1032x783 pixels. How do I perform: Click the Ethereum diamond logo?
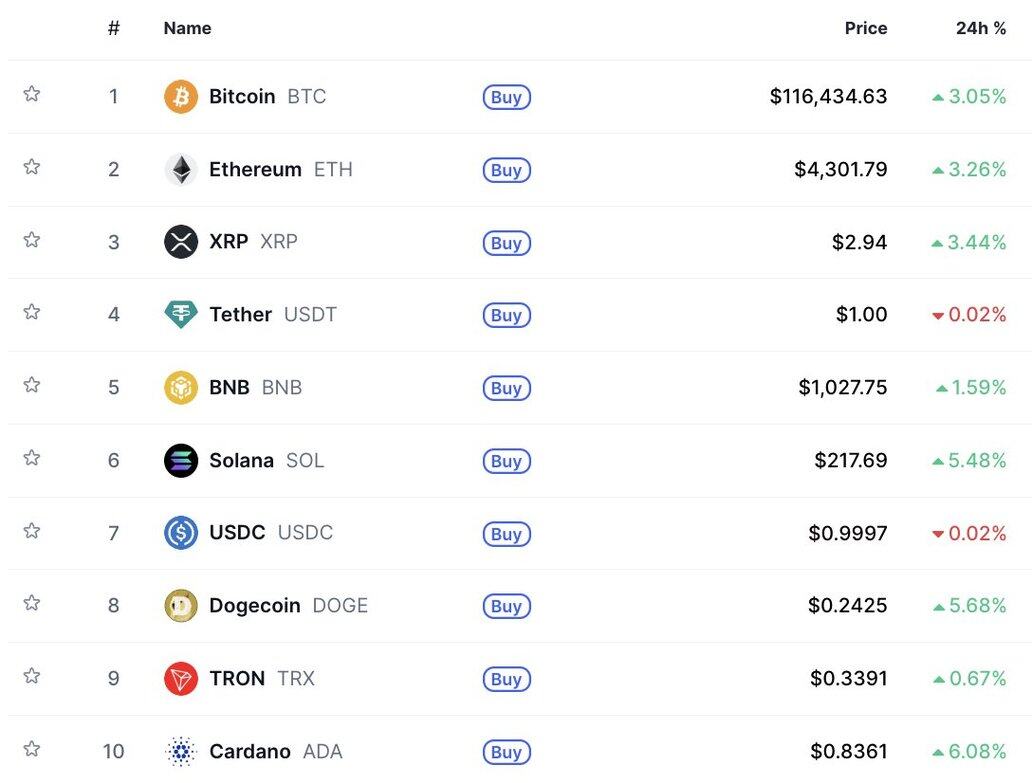tap(181, 170)
